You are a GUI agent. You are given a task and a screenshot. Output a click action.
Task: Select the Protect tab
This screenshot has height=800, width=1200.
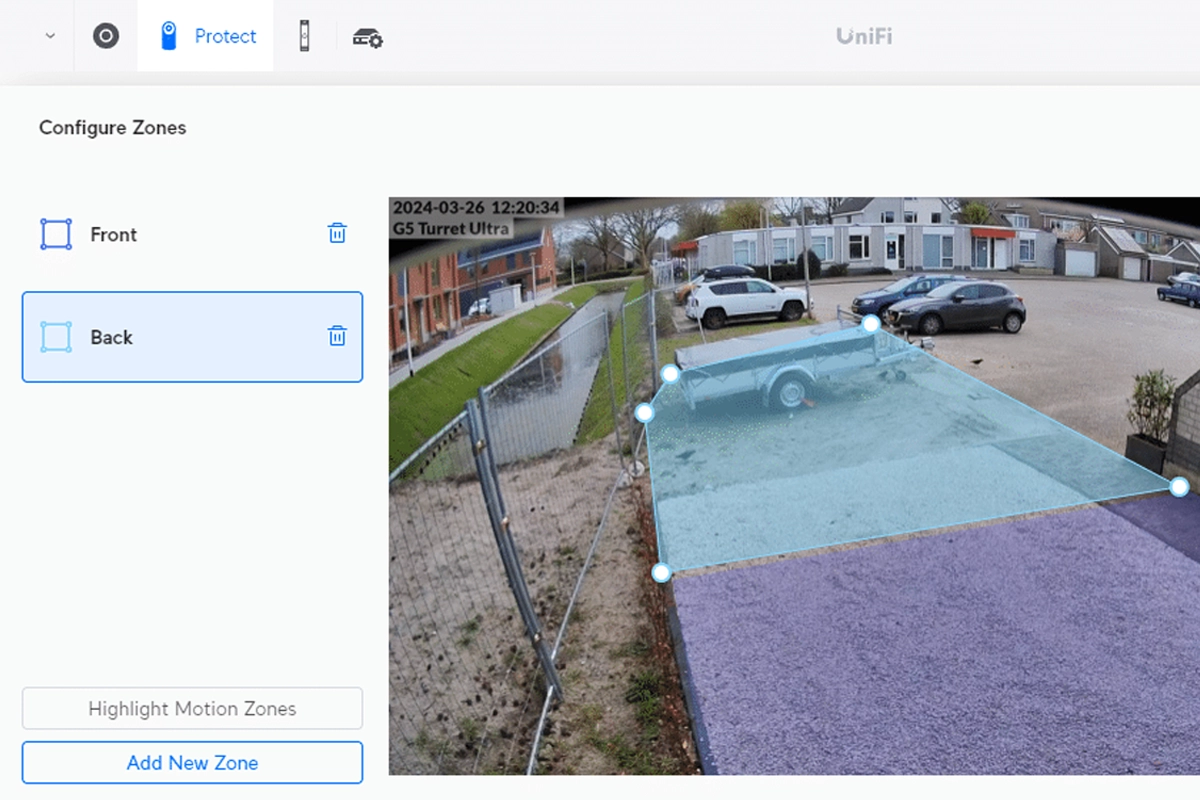click(206, 36)
